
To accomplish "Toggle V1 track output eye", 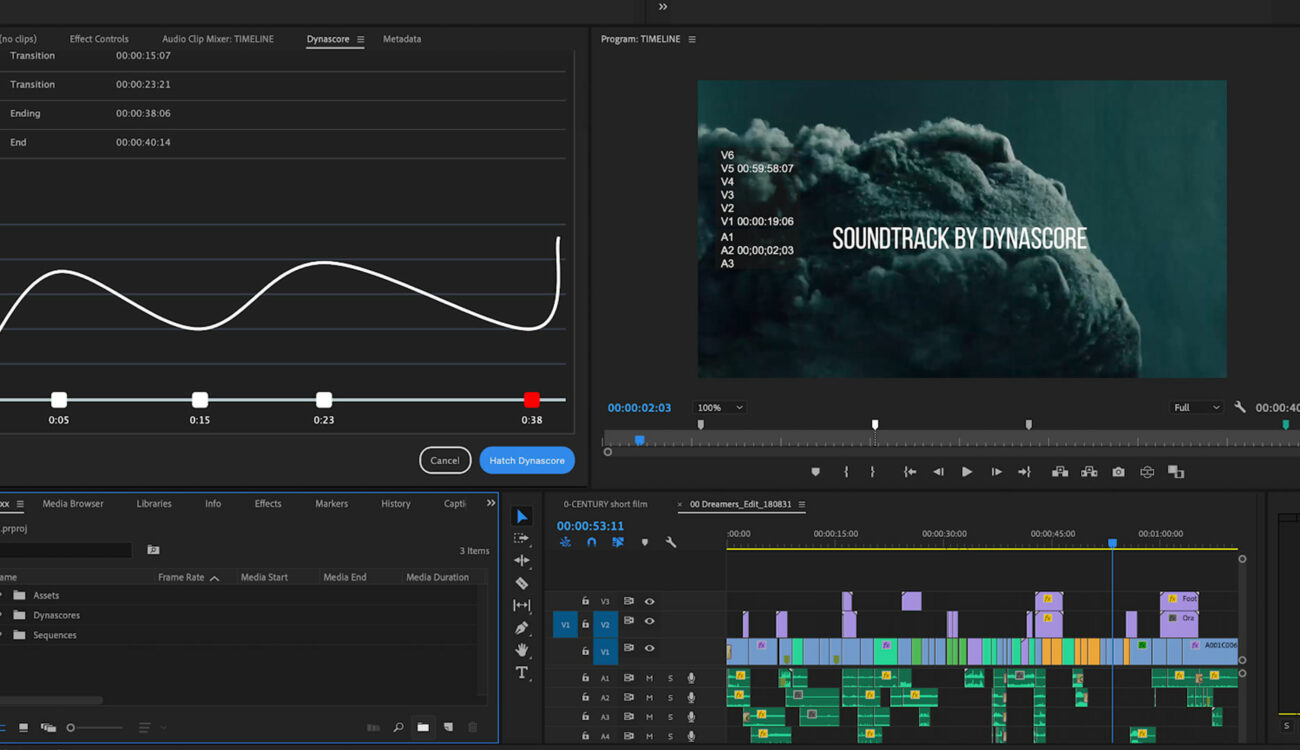I will [649, 648].
